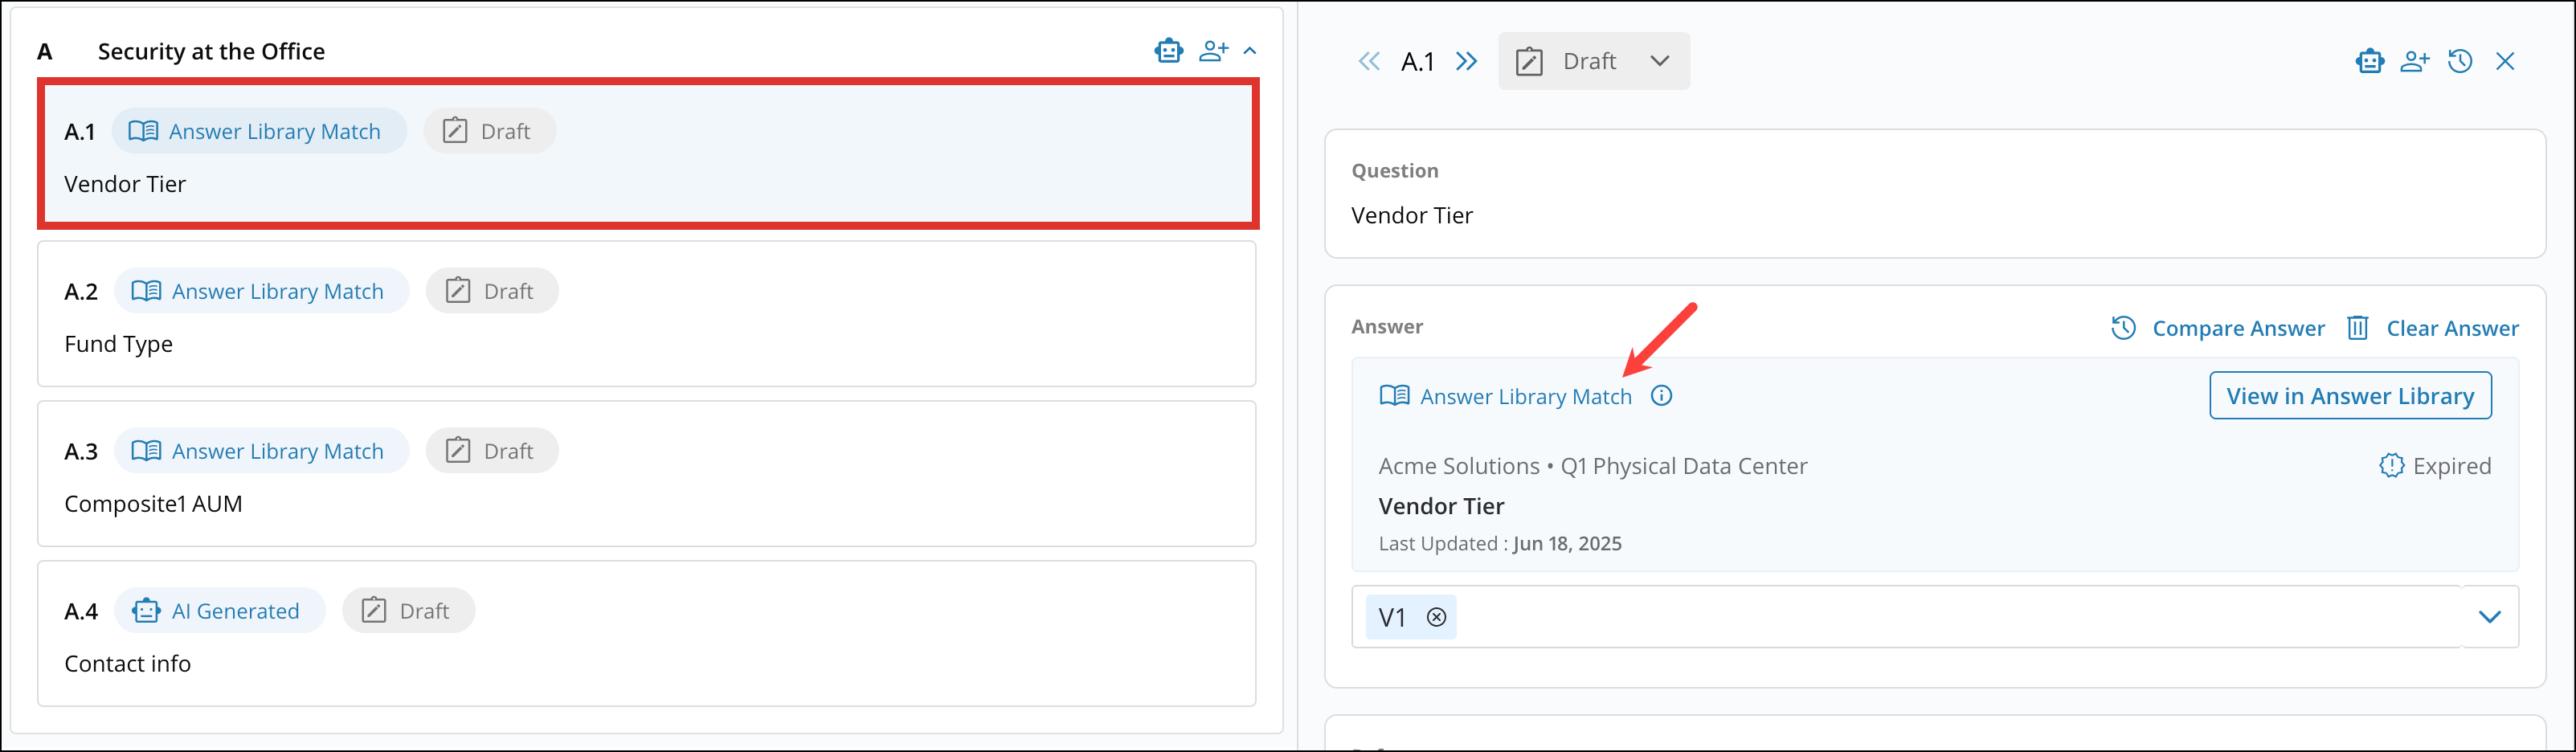Remove the V1 answer chip
Screen dimensions: 2576x752
(x=1437, y=617)
